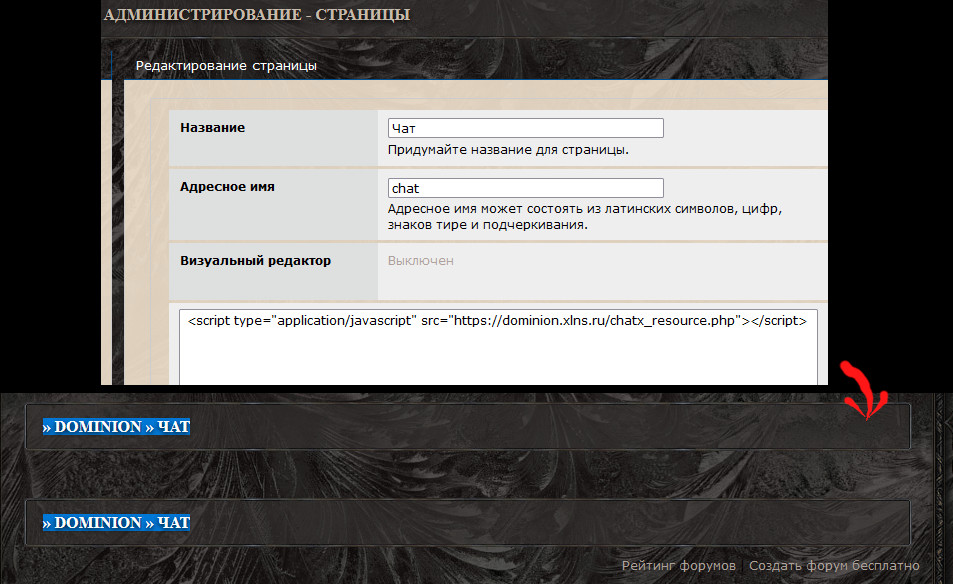The height and width of the screenshot is (584, 953).
Task: Click the hint about латинских символов, цифр
Action: (x=585, y=217)
